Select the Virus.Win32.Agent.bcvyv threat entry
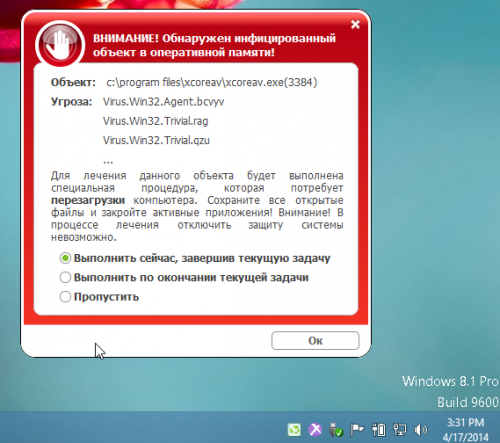Image resolution: width=500 pixels, height=443 pixels. pos(163,102)
